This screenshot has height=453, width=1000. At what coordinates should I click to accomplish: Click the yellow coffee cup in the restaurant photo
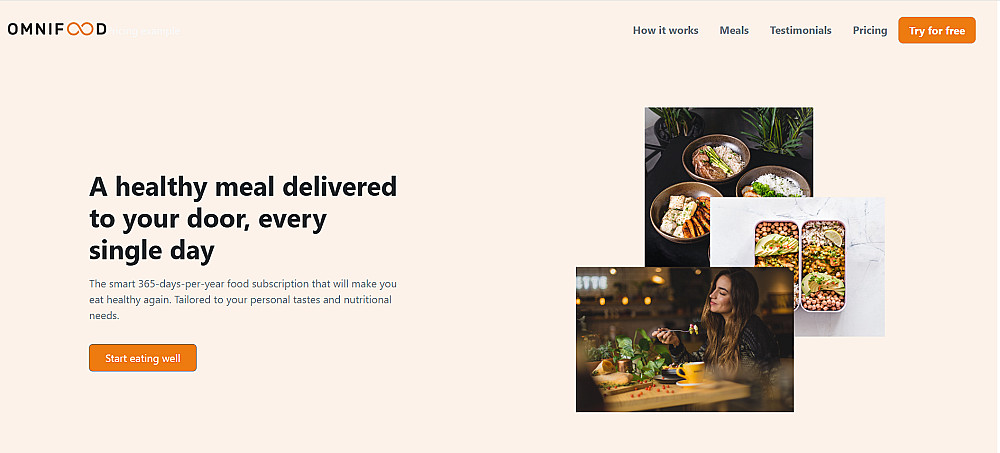click(690, 372)
